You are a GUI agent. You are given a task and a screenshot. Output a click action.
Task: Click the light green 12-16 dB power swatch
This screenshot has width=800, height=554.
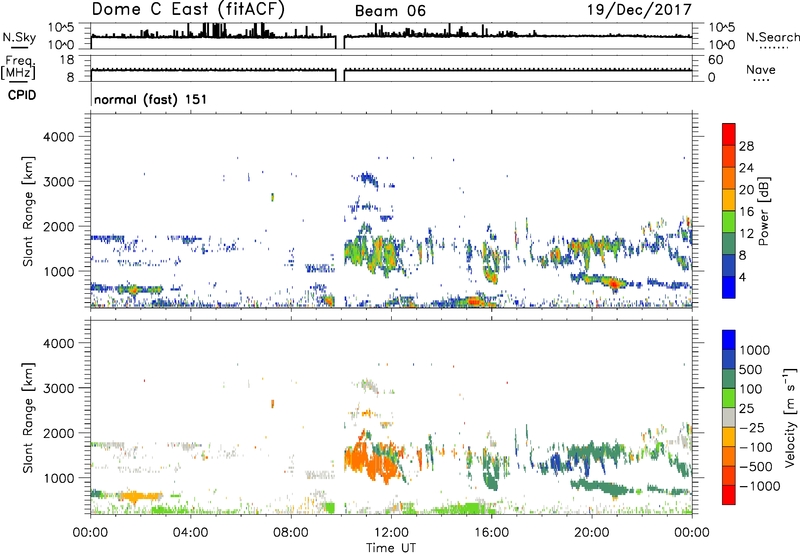pos(729,221)
